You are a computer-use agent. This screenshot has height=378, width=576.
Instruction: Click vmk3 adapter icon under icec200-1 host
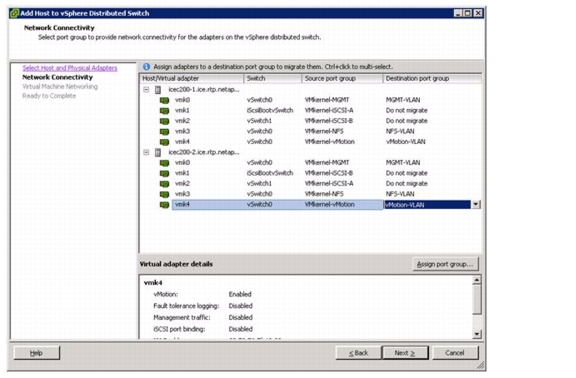pyautogui.click(x=164, y=132)
